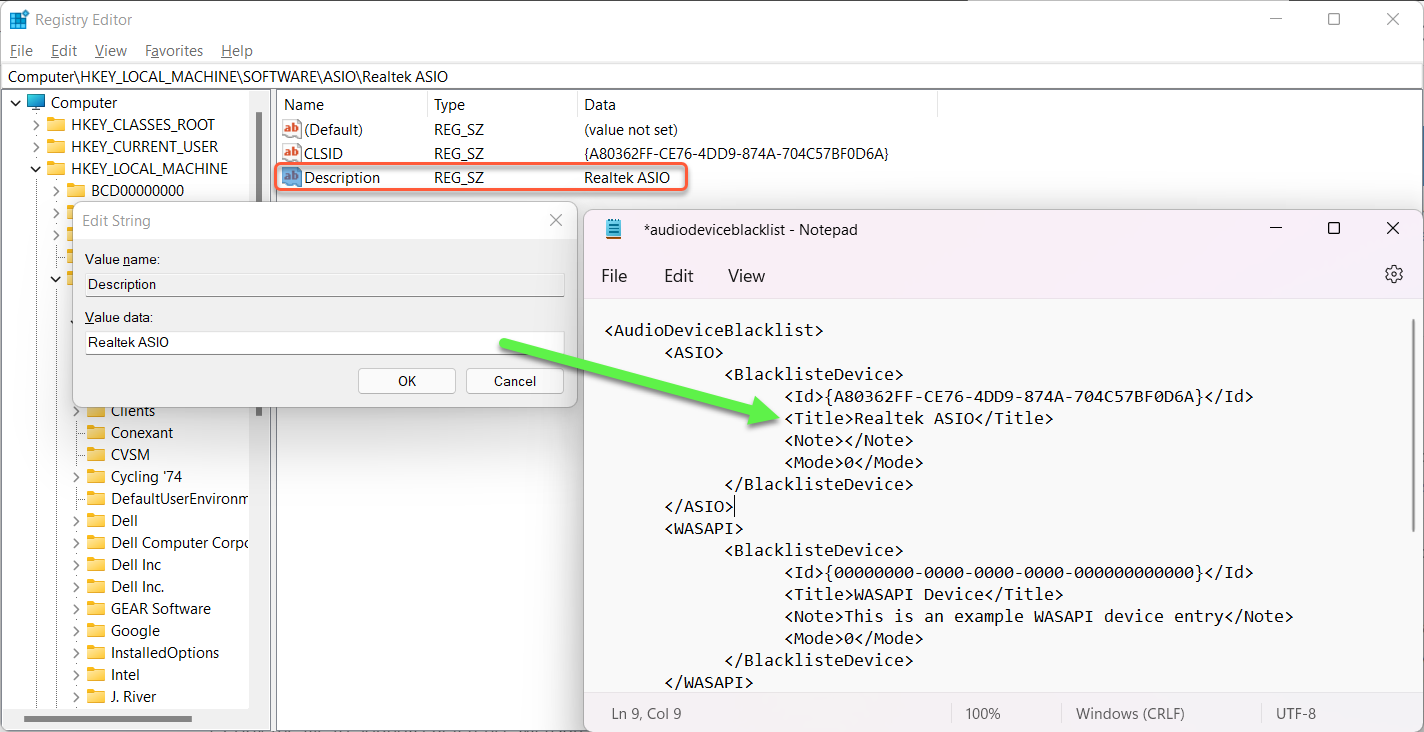Image resolution: width=1424 pixels, height=732 pixels.
Task: Expand the HKEY_CLASSES_ROOT tree node
Action: [x=36, y=125]
